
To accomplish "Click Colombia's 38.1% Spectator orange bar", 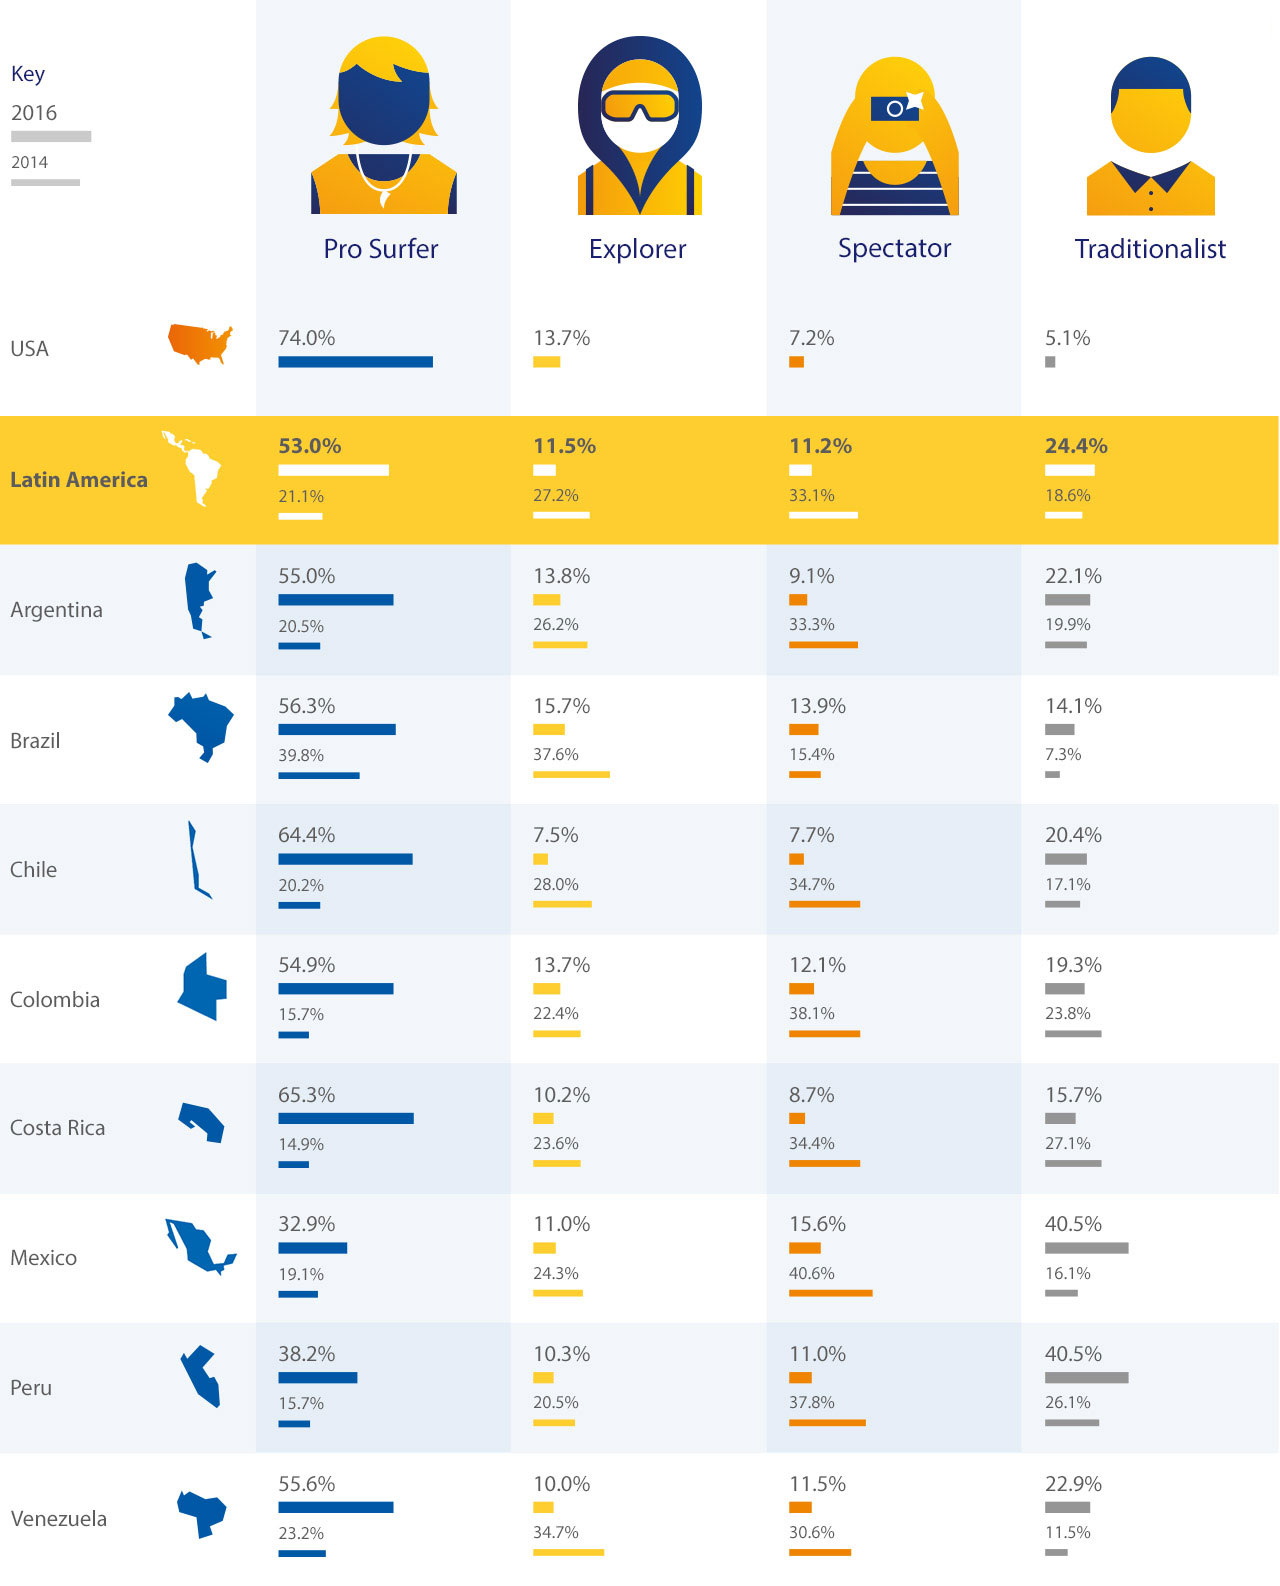I will pyautogui.click(x=824, y=1034).
